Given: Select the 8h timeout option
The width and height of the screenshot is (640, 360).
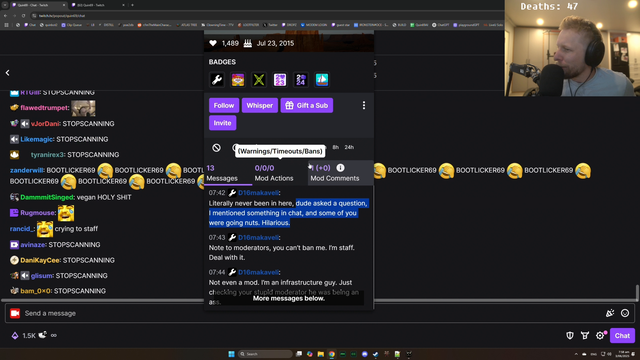Looking at the screenshot, I should (336, 147).
